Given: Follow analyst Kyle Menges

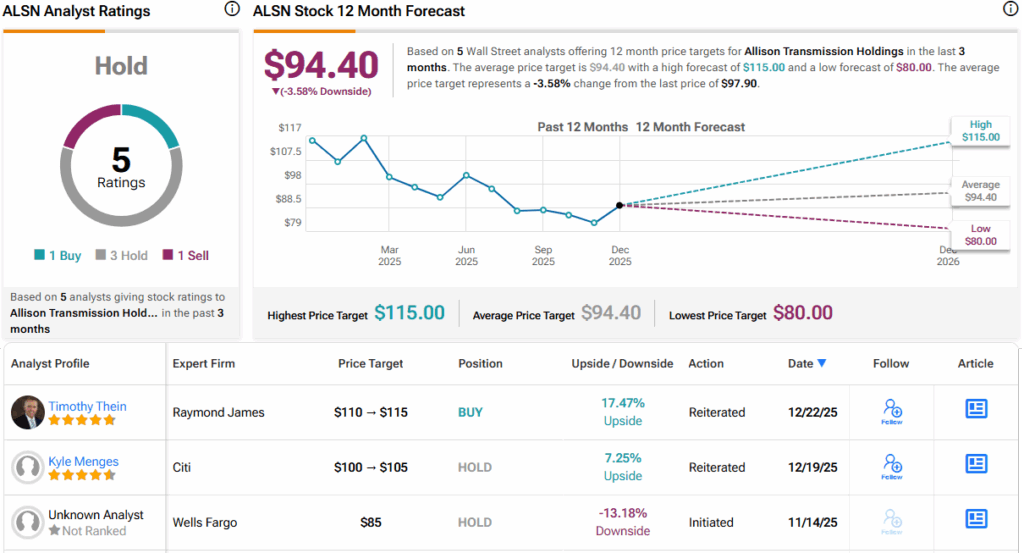Looking at the screenshot, I should [x=892, y=466].
